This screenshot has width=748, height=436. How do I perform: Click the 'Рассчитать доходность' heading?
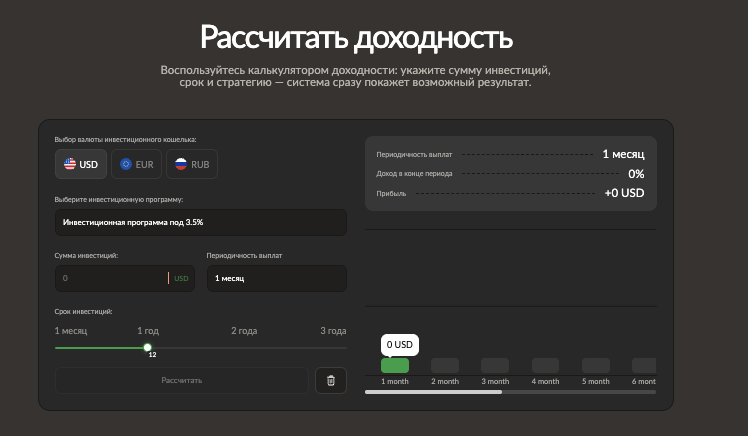(356, 37)
